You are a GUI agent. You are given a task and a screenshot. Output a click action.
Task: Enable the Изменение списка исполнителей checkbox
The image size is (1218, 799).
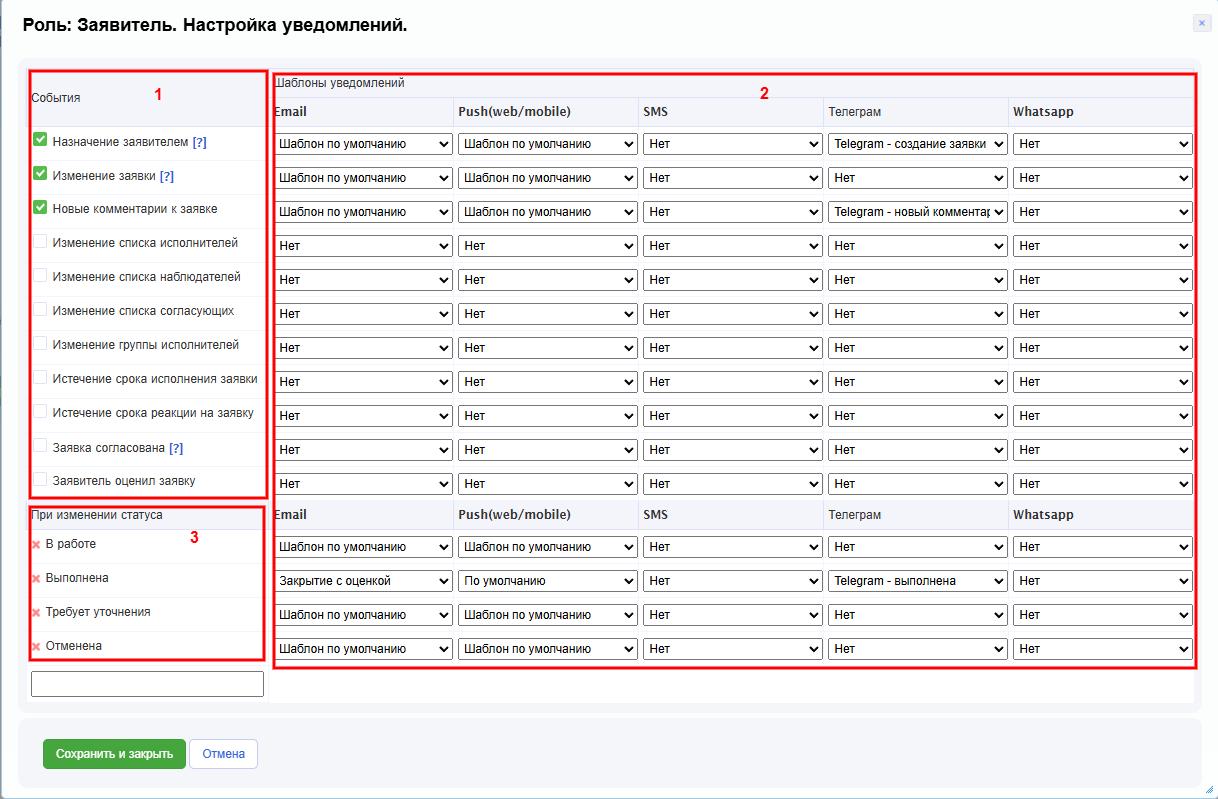pyautogui.click(x=40, y=242)
